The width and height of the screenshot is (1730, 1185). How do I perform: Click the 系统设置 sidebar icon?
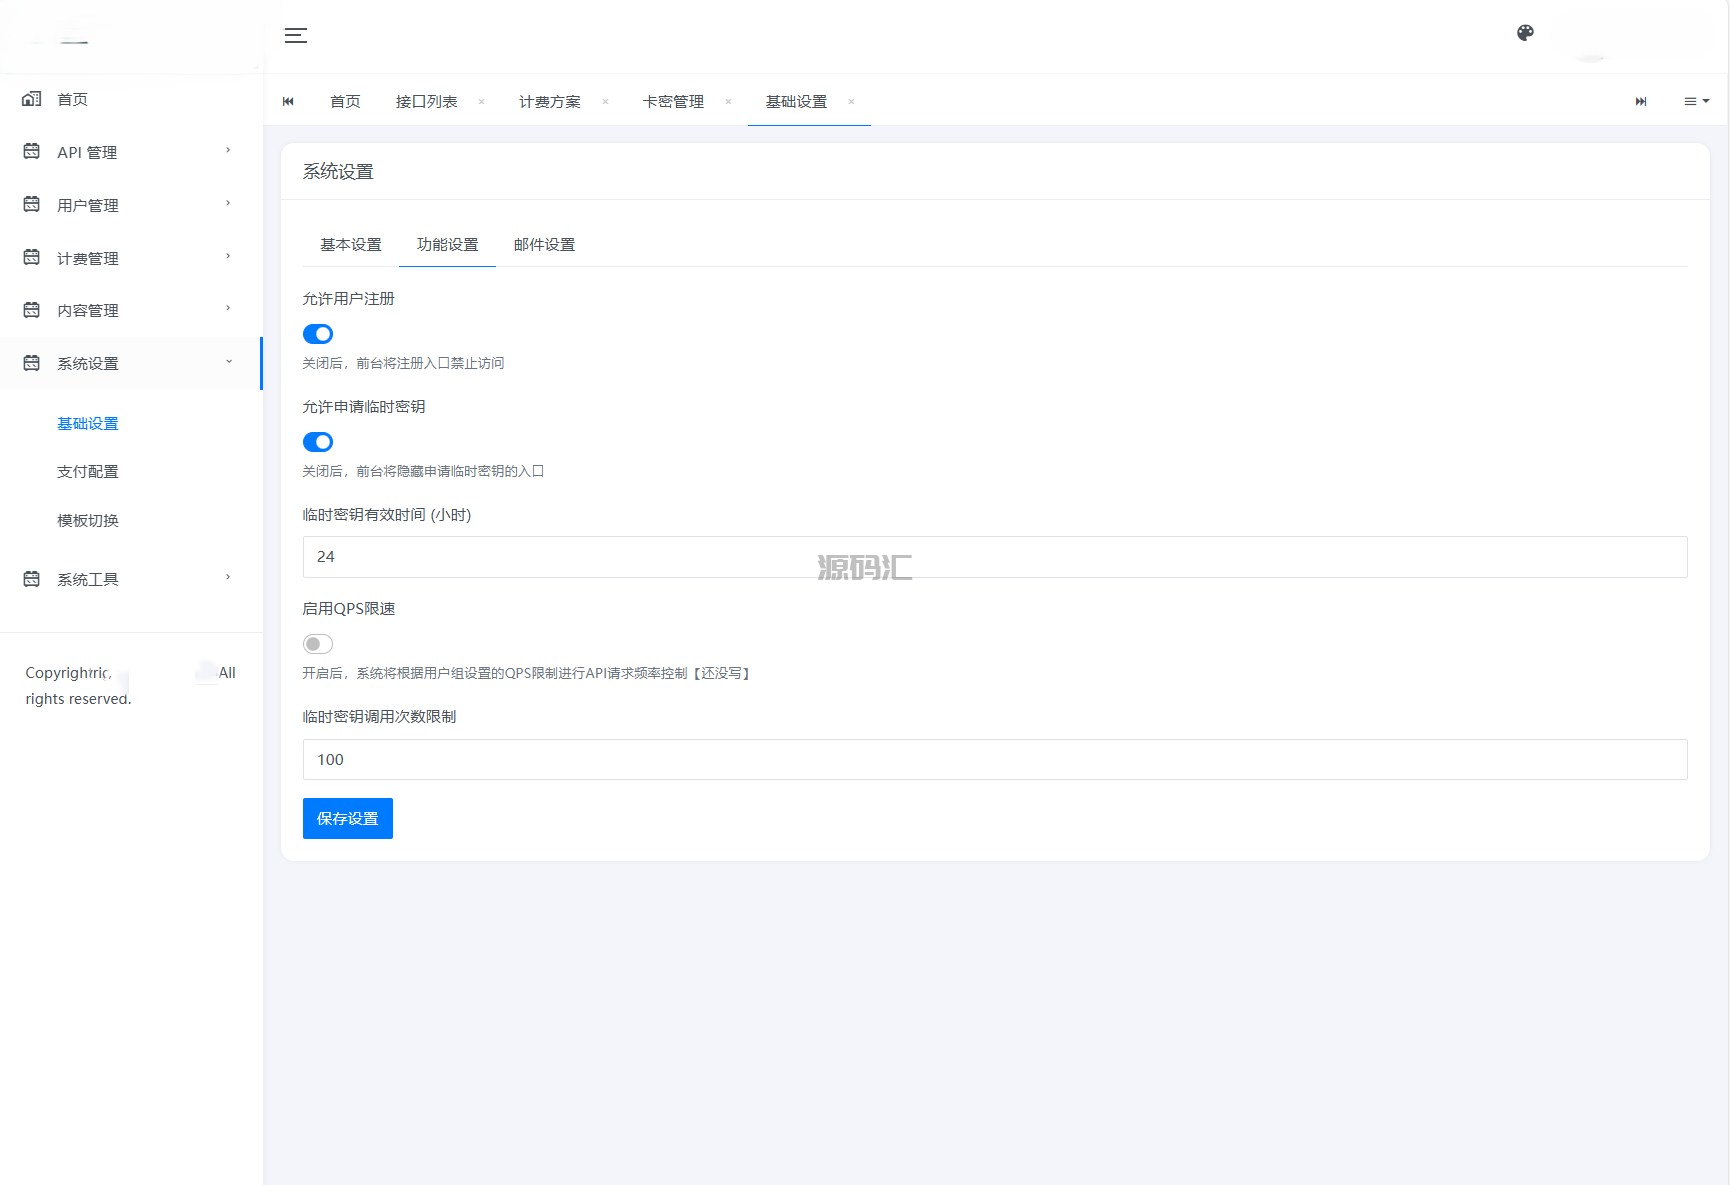click(32, 363)
